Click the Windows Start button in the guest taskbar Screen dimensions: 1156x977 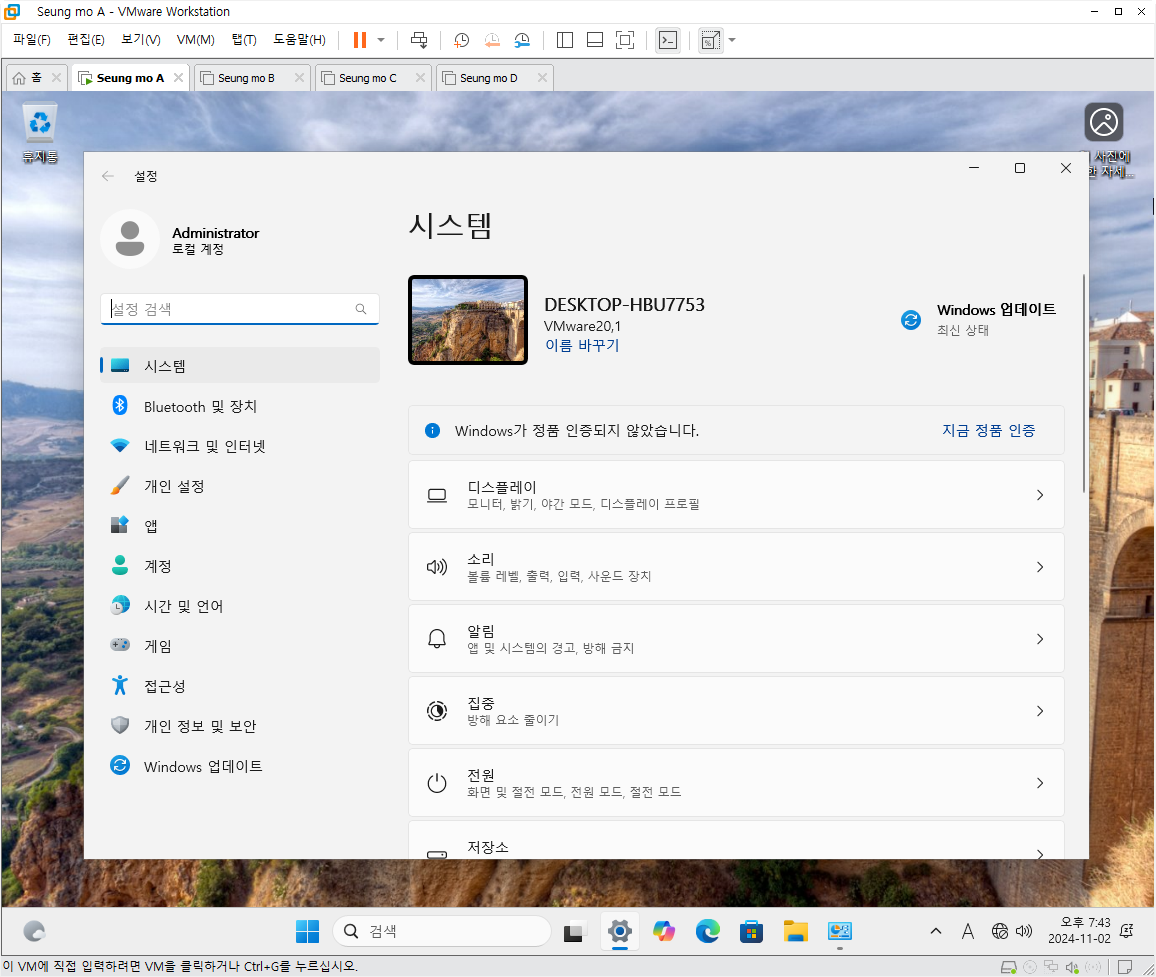click(307, 931)
